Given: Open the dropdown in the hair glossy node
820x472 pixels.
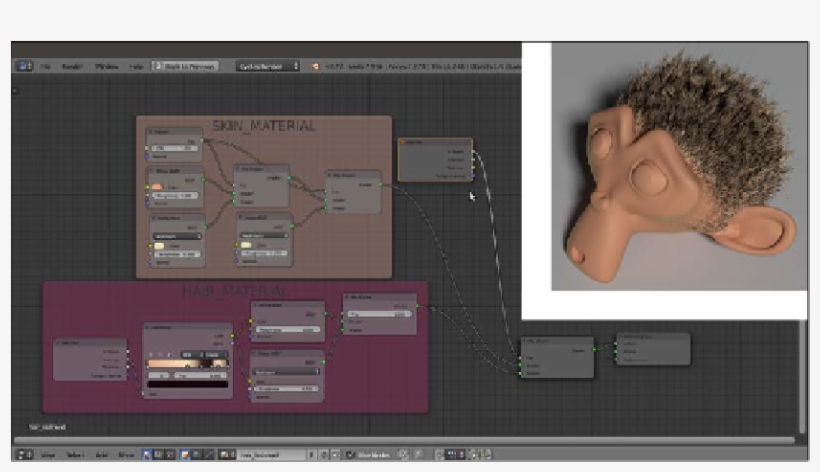Looking at the screenshot, I should (285, 369).
